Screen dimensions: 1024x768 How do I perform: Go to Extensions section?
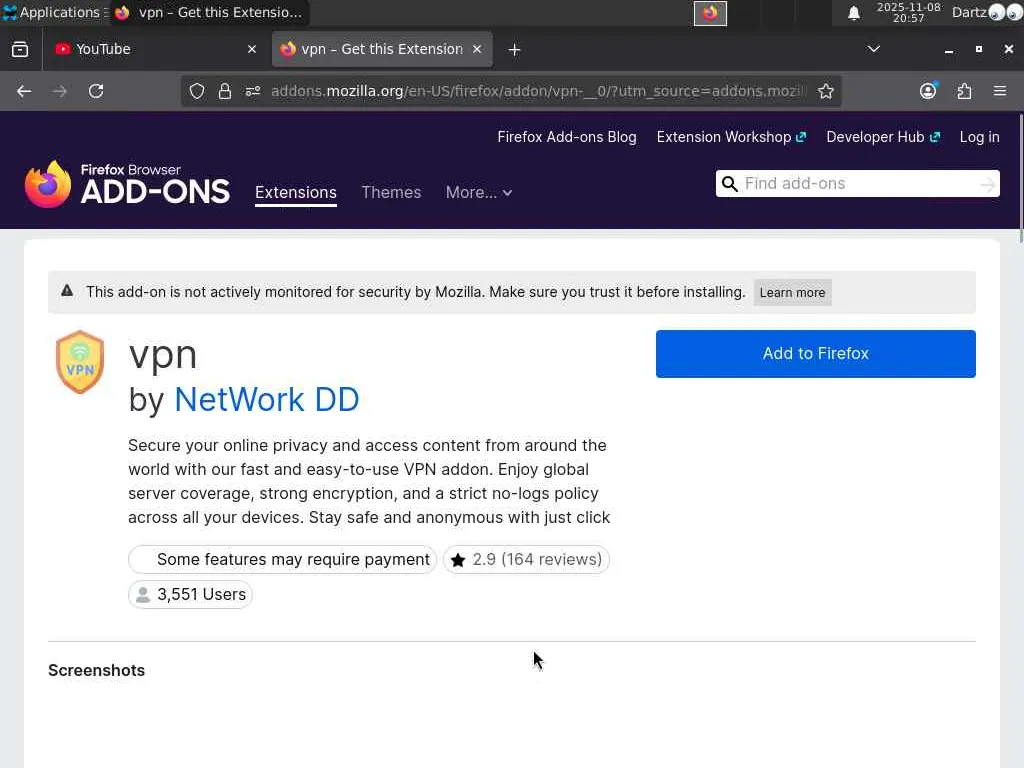(x=296, y=193)
